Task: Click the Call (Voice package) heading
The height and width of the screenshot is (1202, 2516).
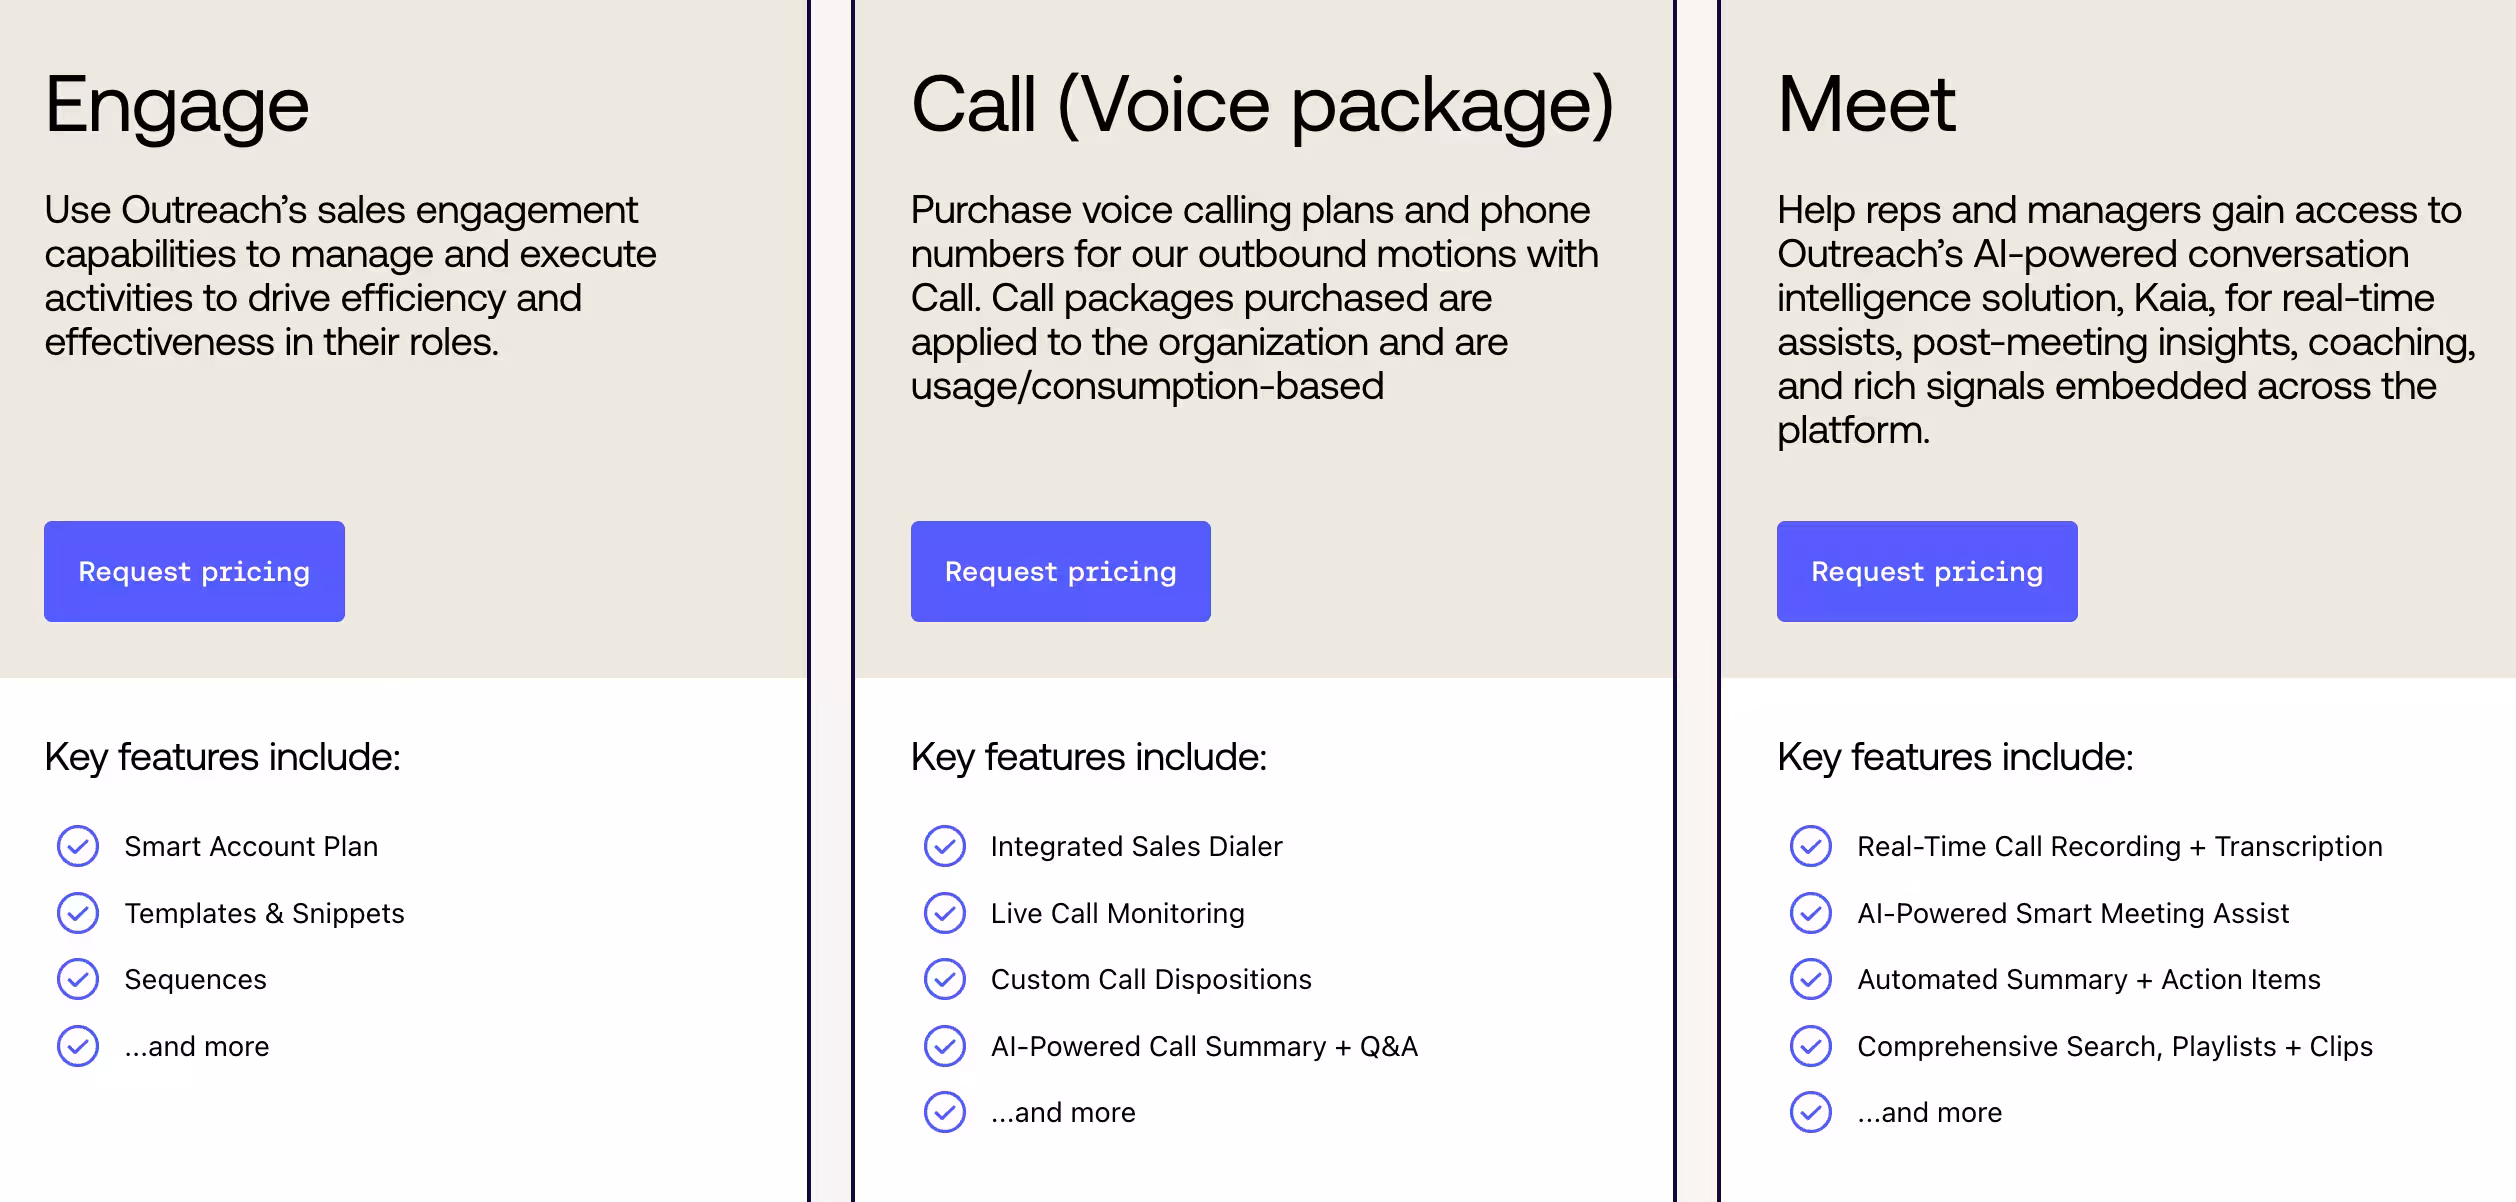Action: (1262, 107)
